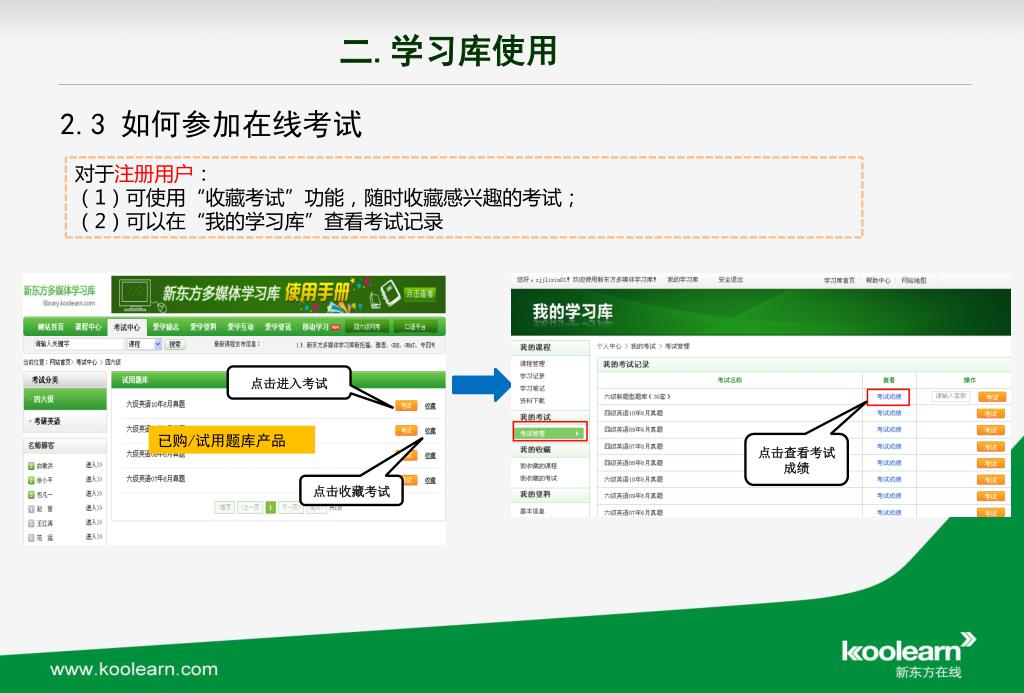
Task: Click 考试 button for 四级英语10年6月真题
Action: 991,413
